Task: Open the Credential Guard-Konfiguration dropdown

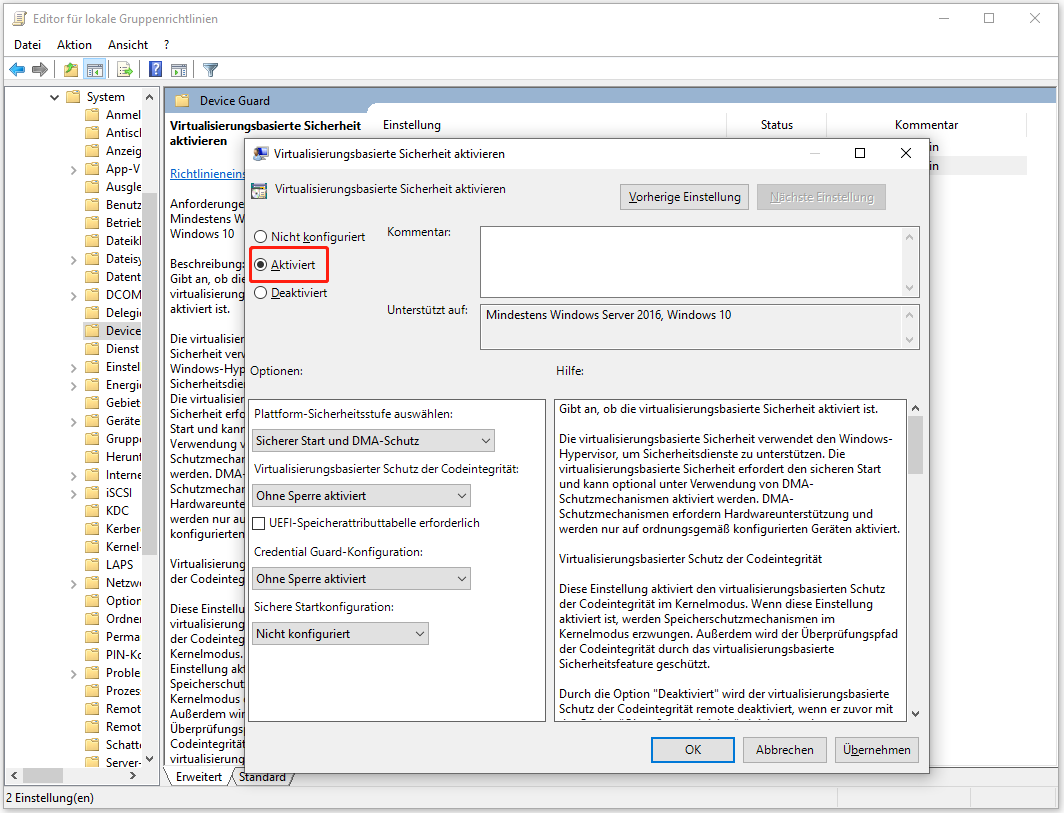Action: pyautogui.click(x=361, y=578)
